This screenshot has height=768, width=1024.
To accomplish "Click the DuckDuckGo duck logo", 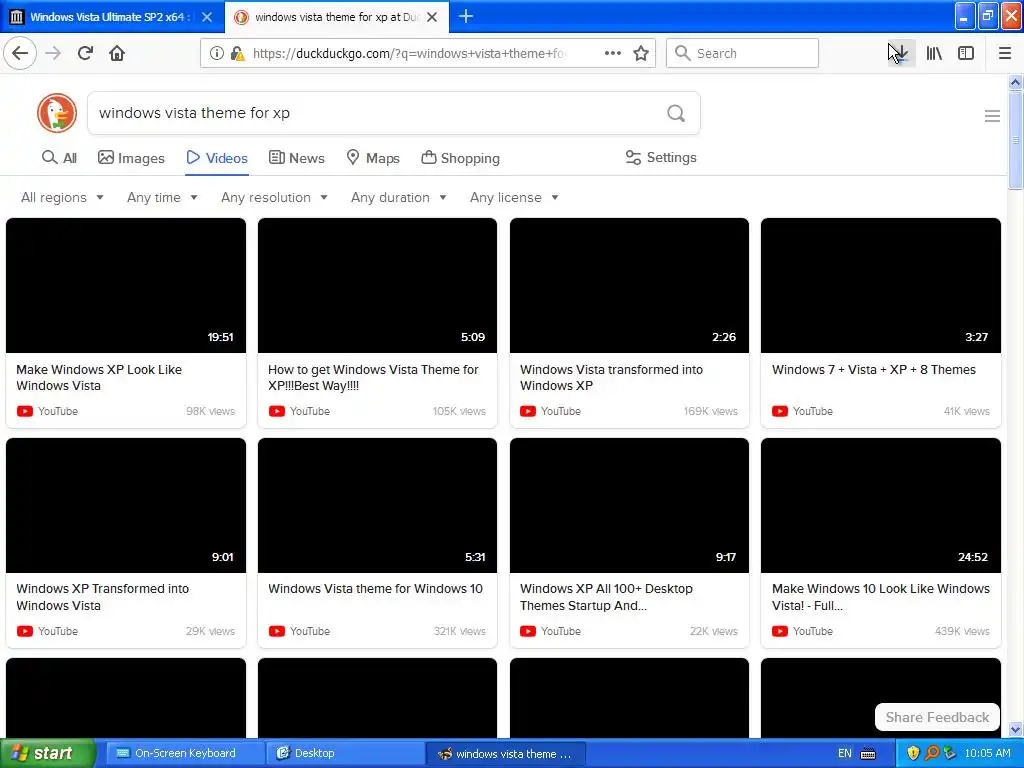I will [x=57, y=113].
